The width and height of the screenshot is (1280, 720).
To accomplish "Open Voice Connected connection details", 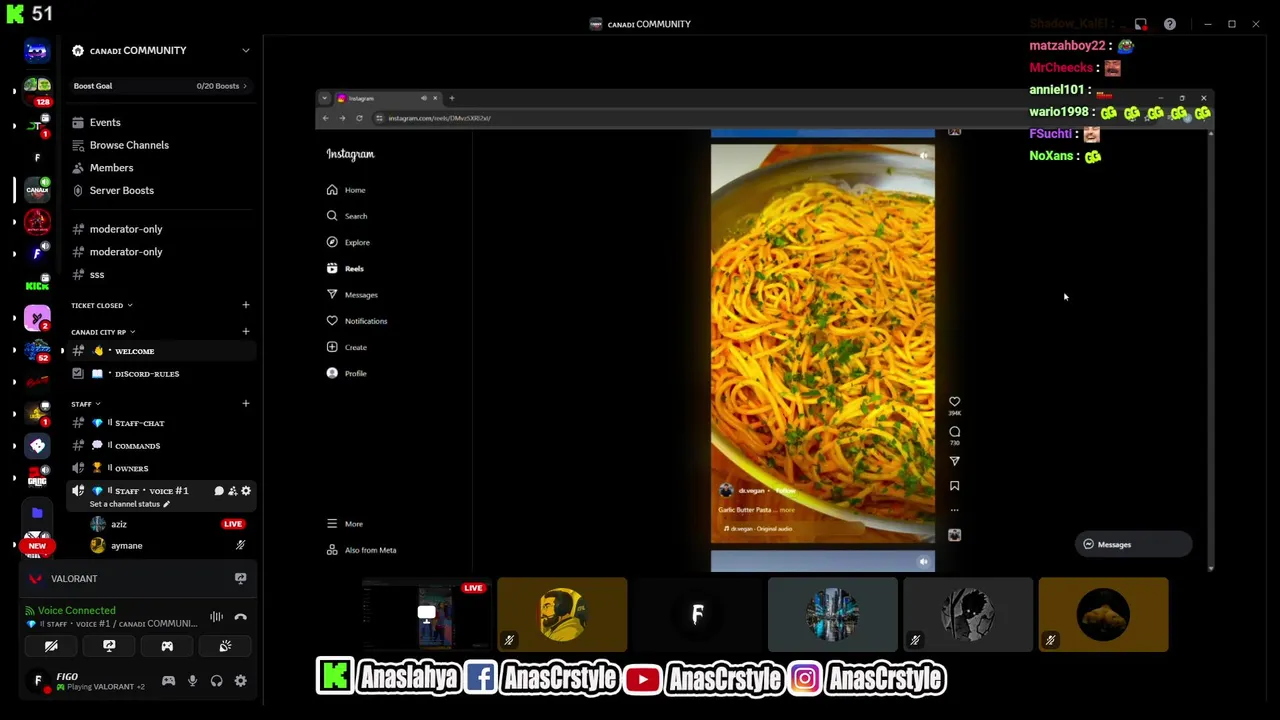I will (76, 610).
